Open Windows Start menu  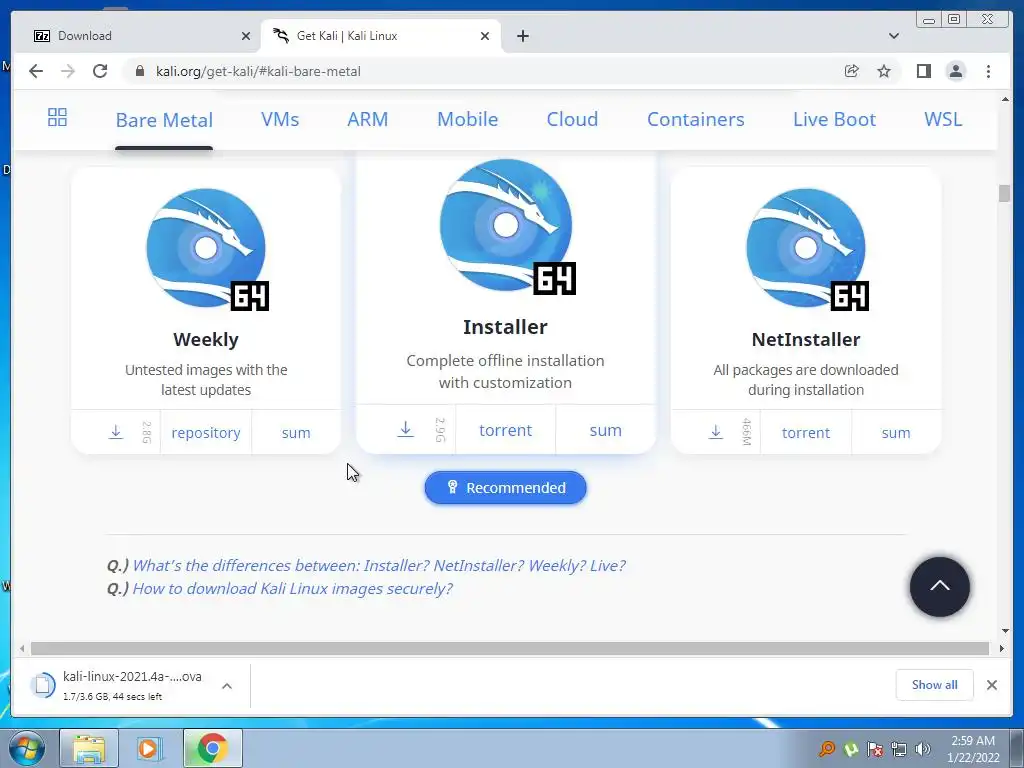tap(26, 748)
